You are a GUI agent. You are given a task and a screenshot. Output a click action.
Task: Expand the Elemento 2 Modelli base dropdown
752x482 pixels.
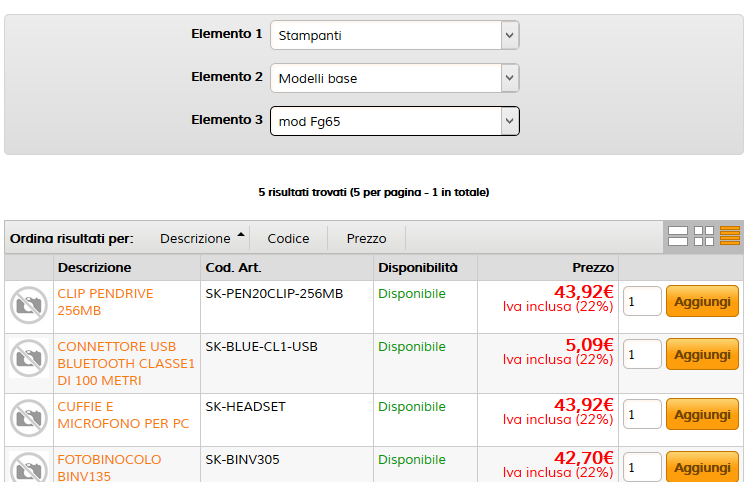395,78
